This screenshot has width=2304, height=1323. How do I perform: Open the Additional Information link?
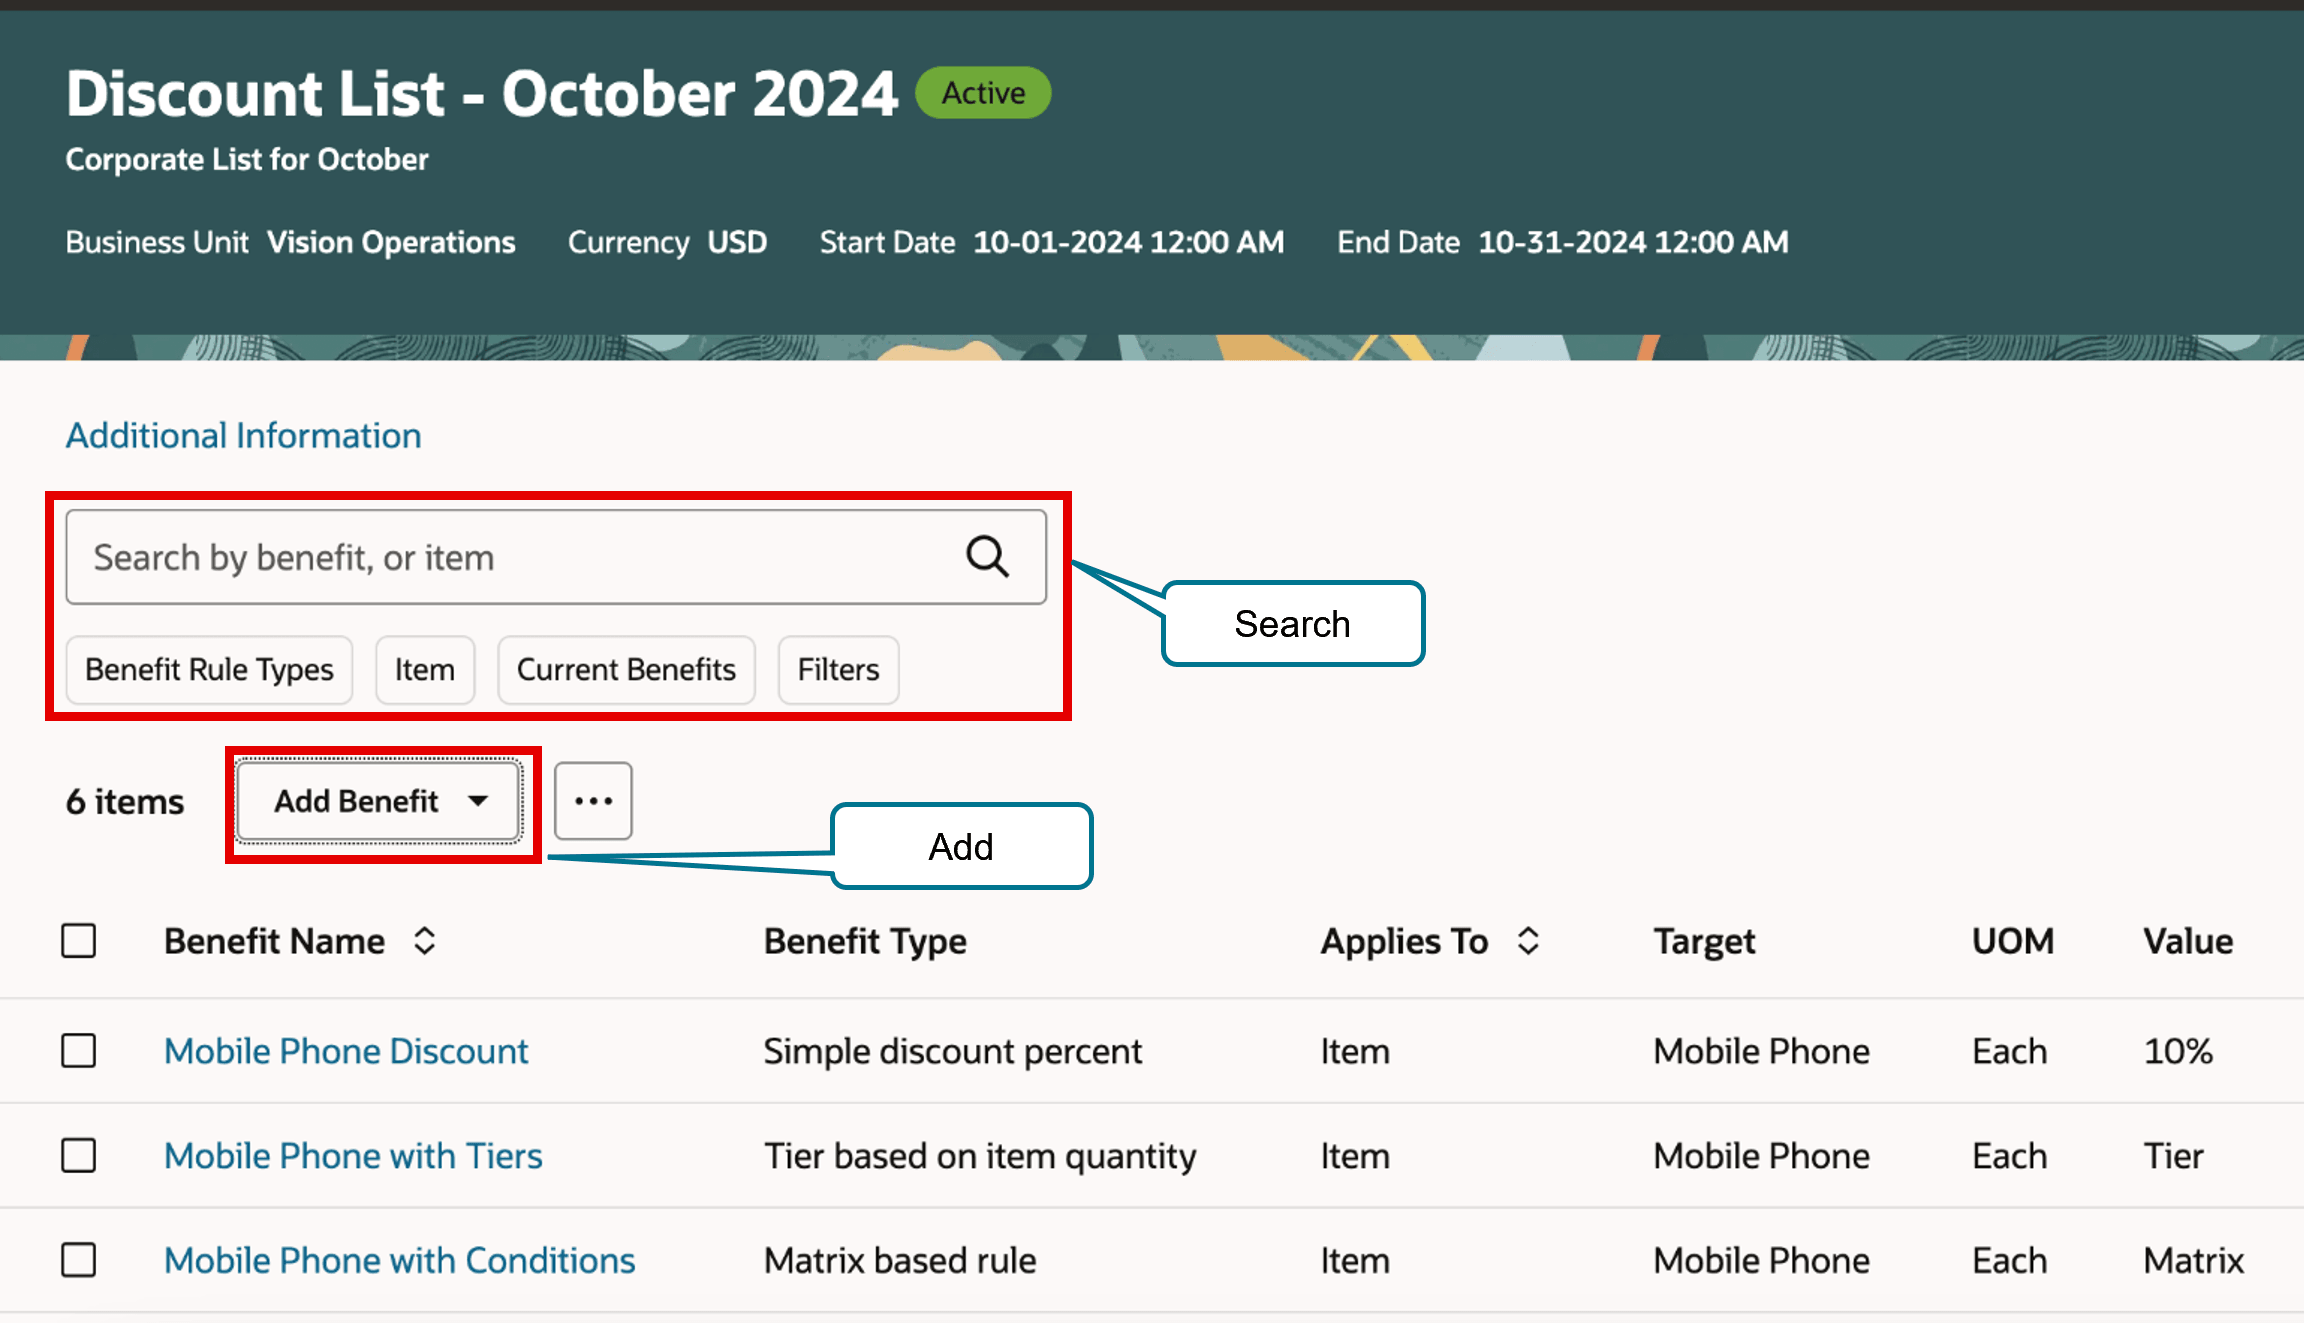click(243, 436)
